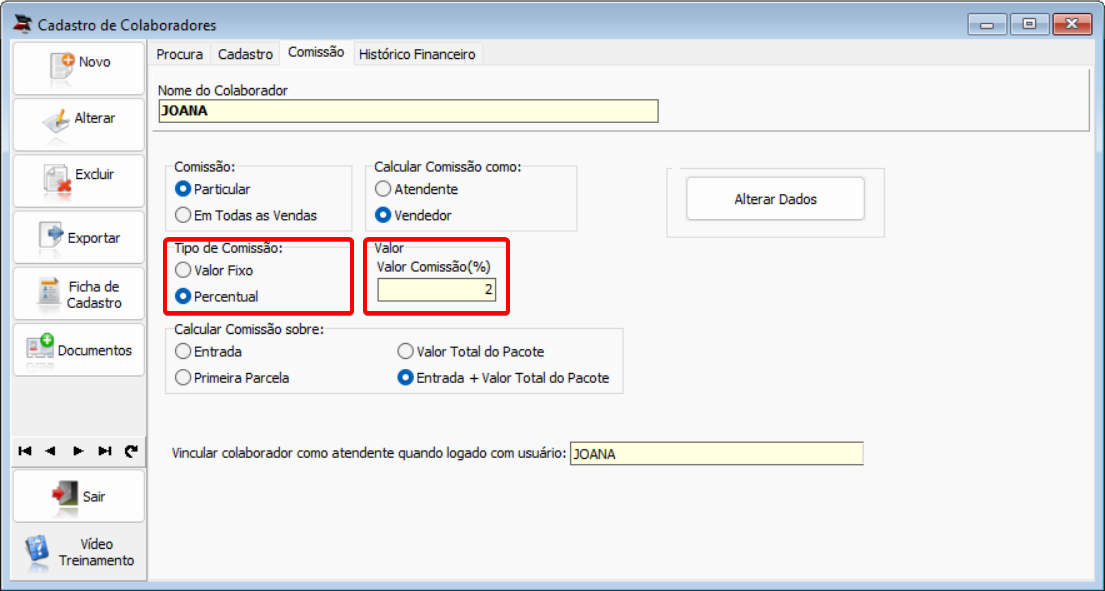1105x591 pixels.
Task: Open the Histórico Financeiro tab
Action: click(x=417, y=54)
